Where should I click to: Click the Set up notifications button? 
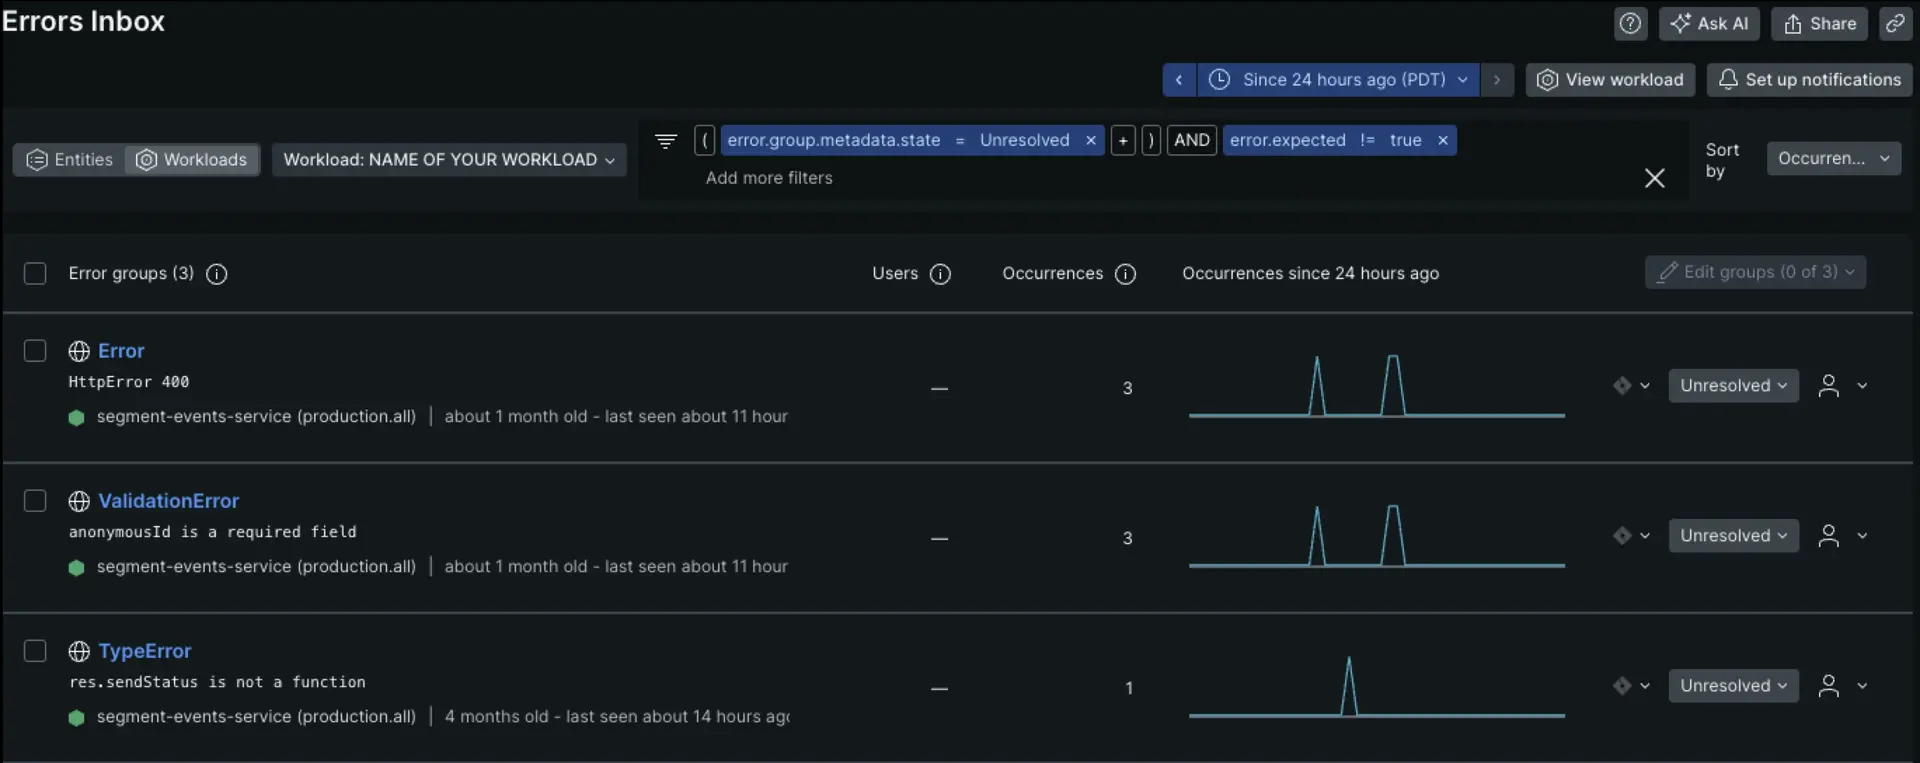(1809, 80)
